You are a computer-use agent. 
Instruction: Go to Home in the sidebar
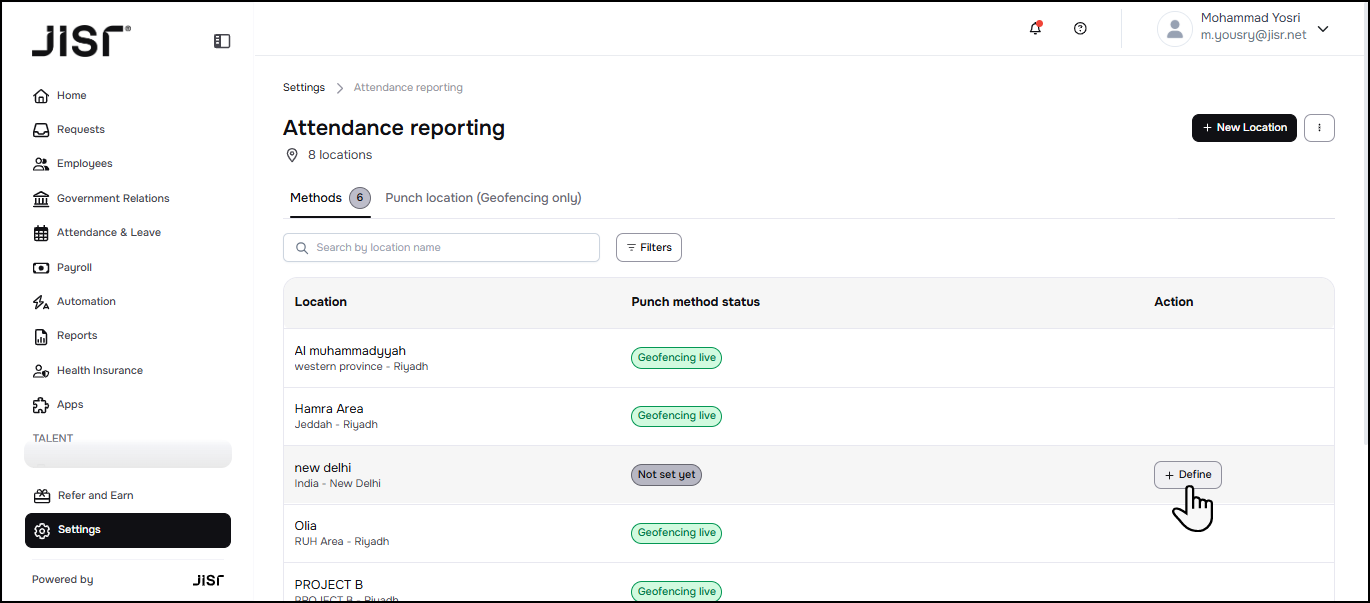coord(71,96)
